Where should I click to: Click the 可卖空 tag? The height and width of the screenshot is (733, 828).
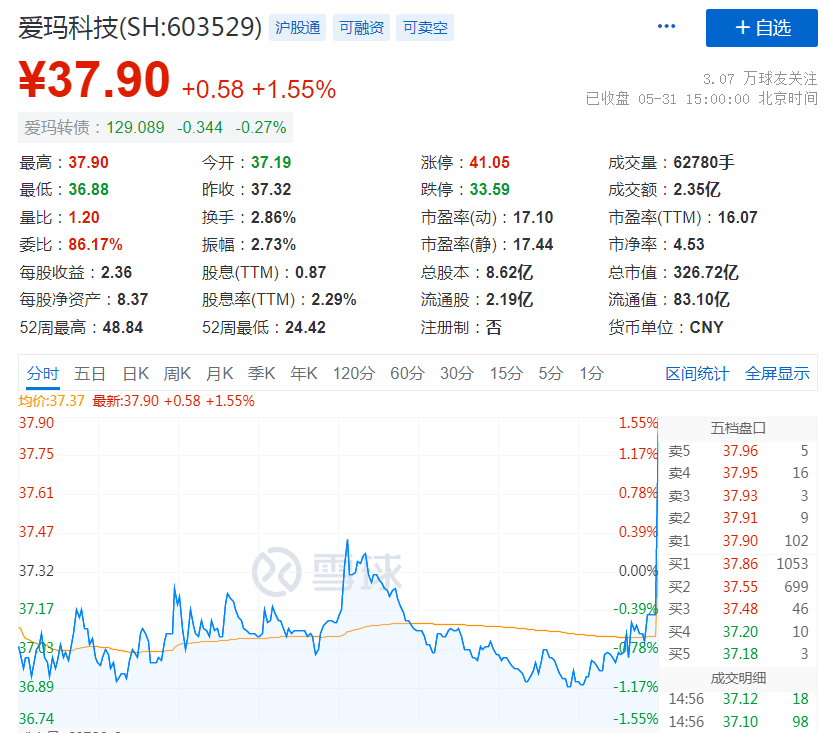425,27
